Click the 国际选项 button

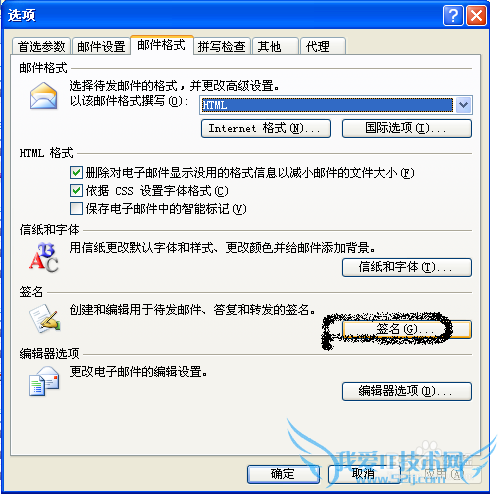(x=407, y=128)
